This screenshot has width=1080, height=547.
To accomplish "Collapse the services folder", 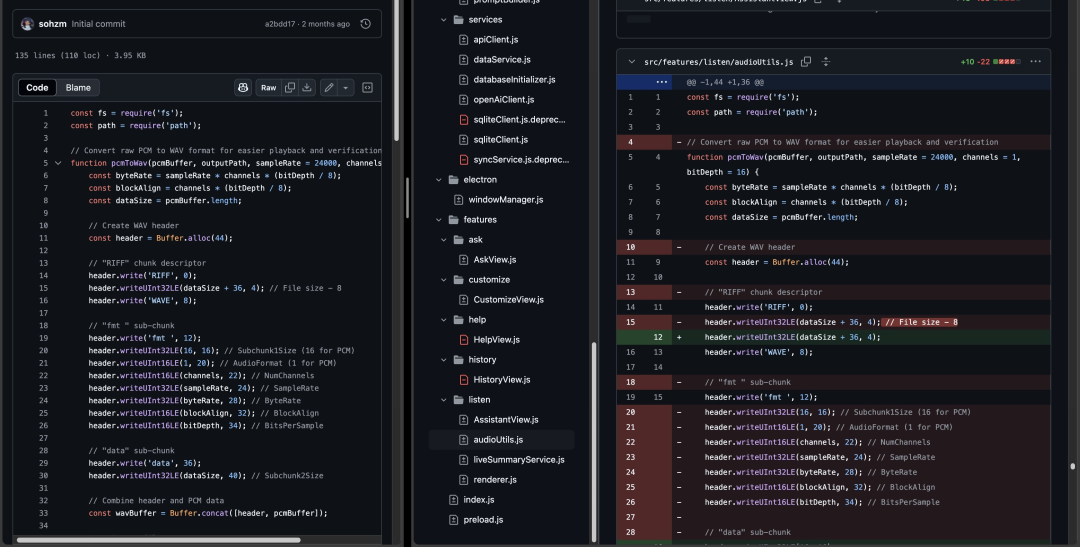I will 444,20.
